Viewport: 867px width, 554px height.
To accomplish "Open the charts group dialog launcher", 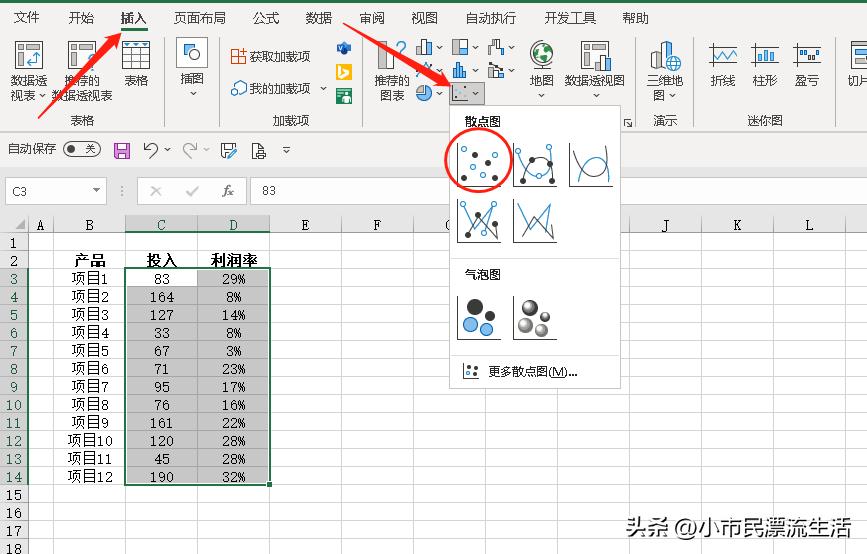I will click(x=628, y=123).
